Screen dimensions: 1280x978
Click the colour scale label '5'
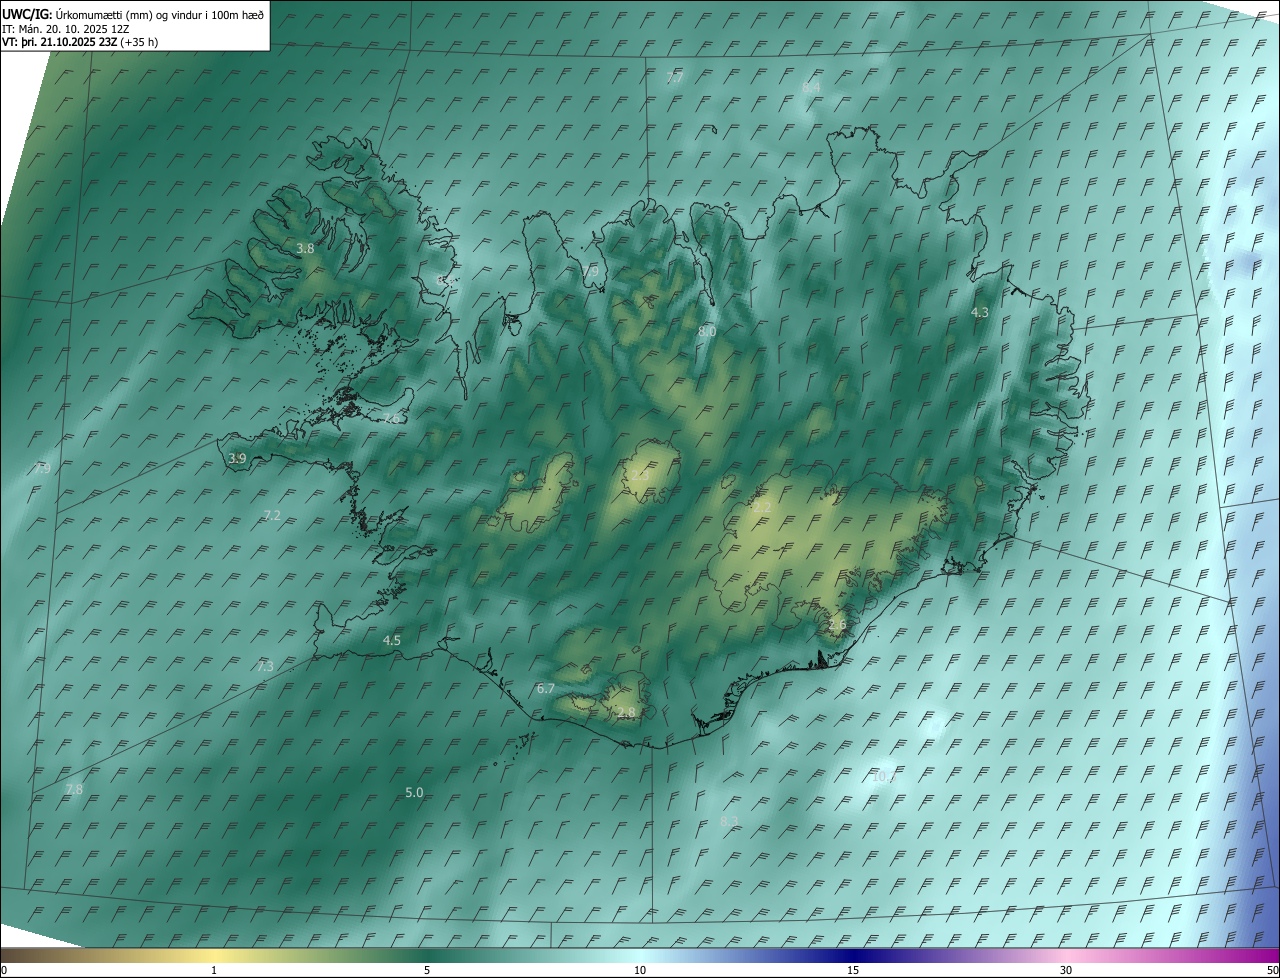tap(427, 970)
